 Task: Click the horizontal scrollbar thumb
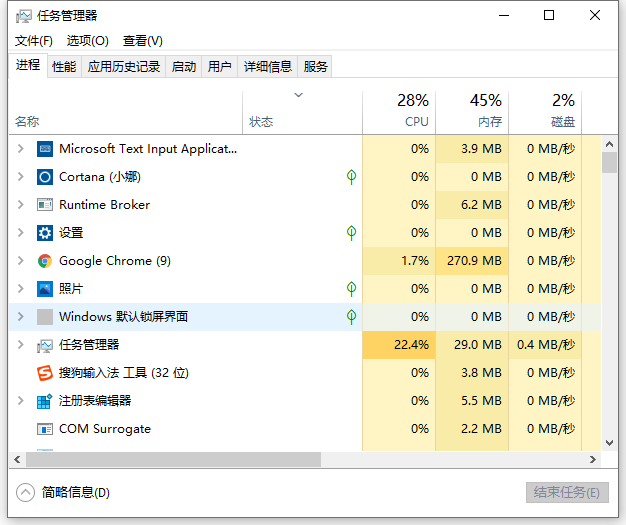170,460
